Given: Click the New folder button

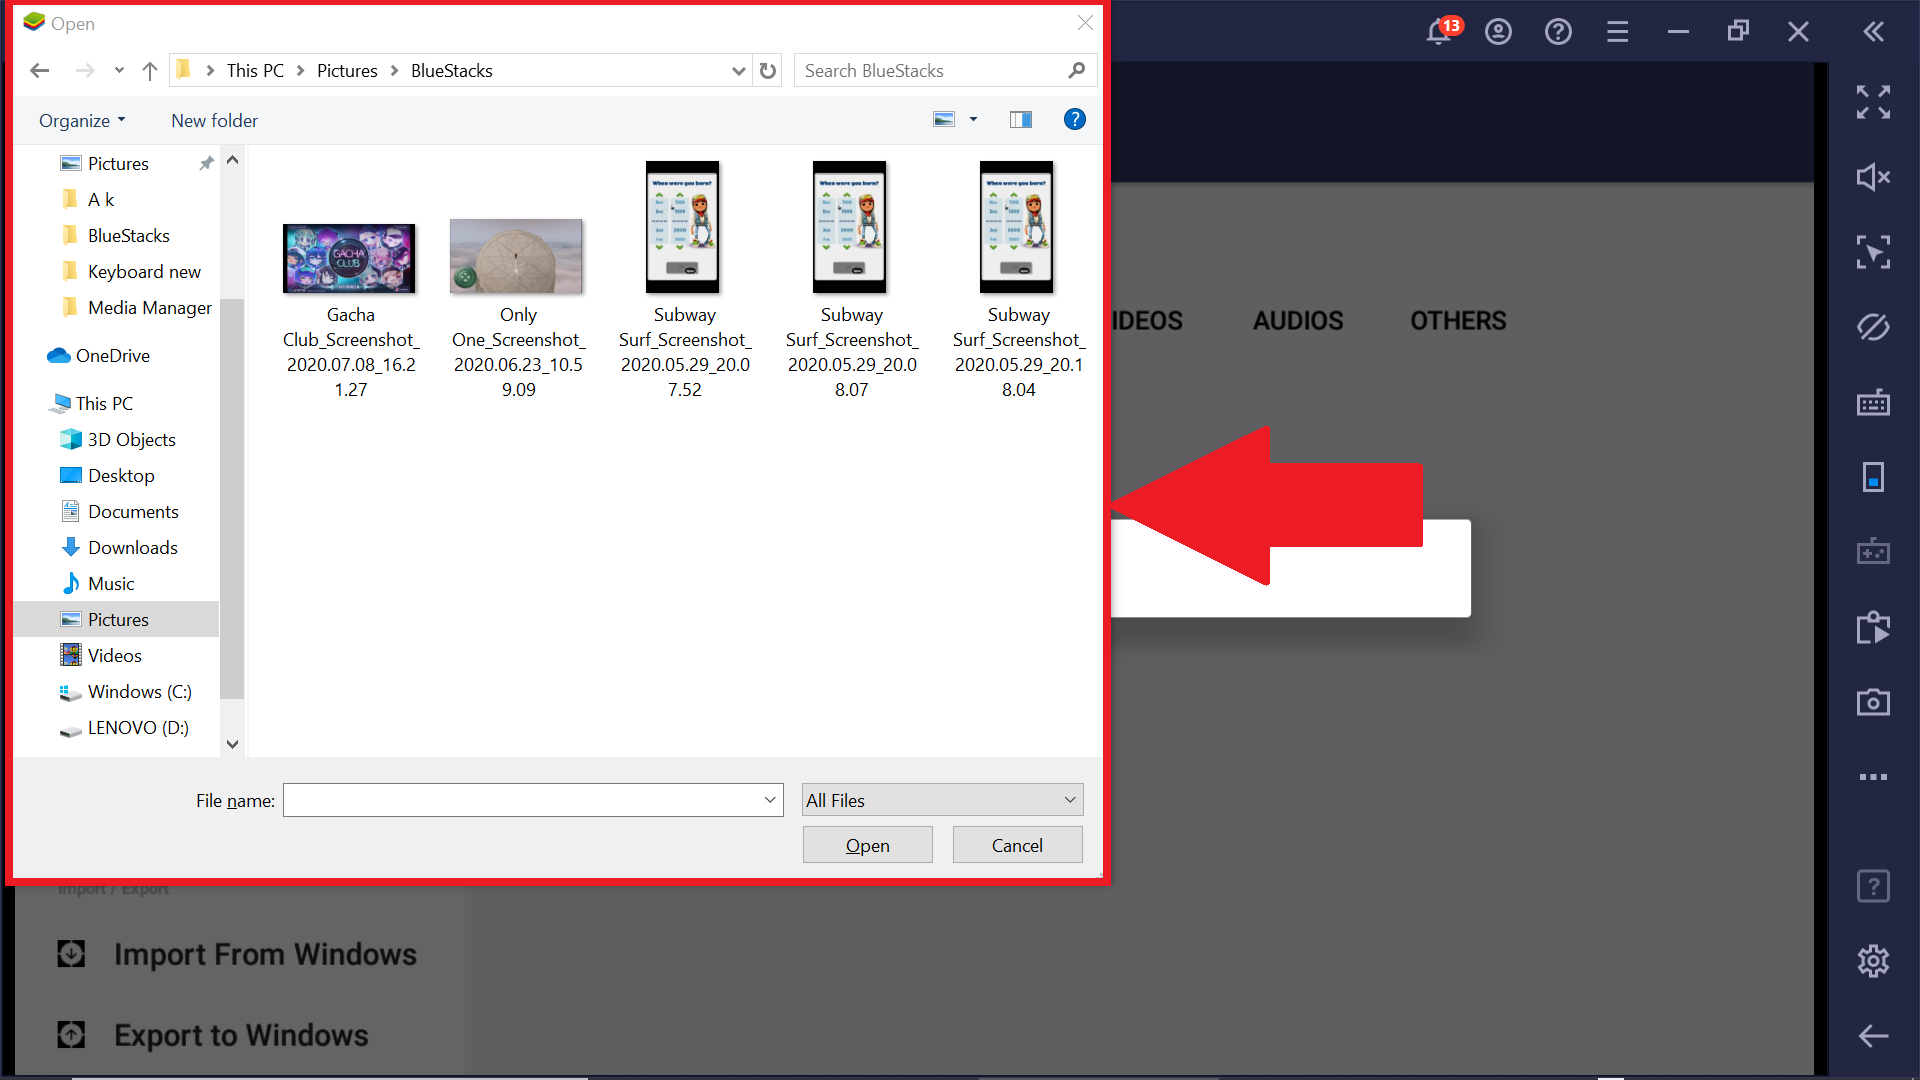Looking at the screenshot, I should tap(214, 120).
